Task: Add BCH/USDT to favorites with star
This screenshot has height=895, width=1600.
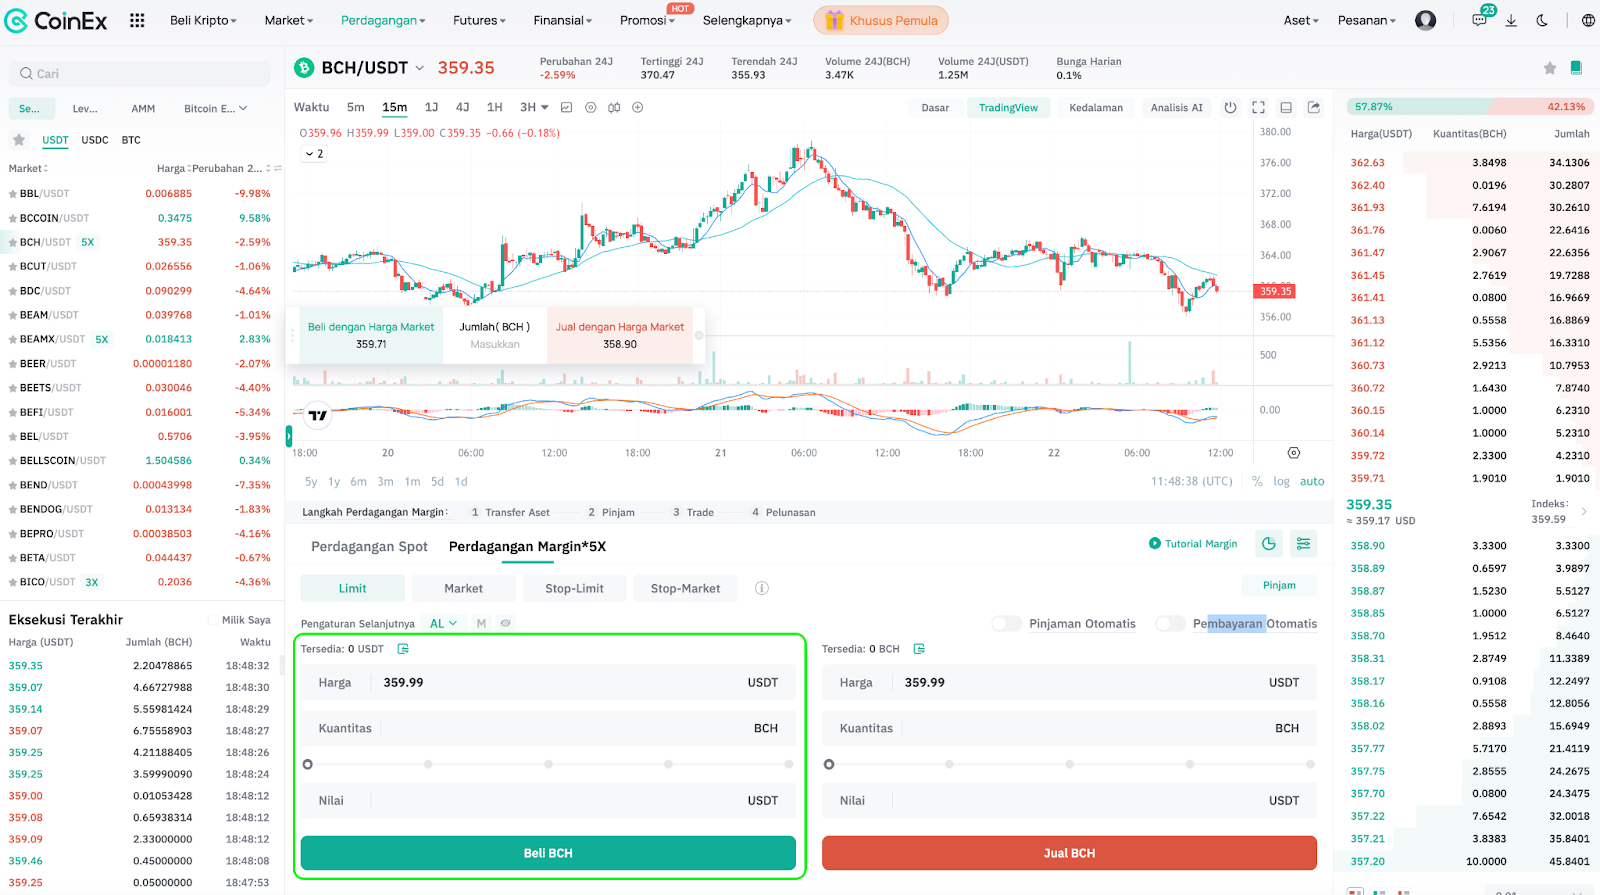Action: [1549, 68]
